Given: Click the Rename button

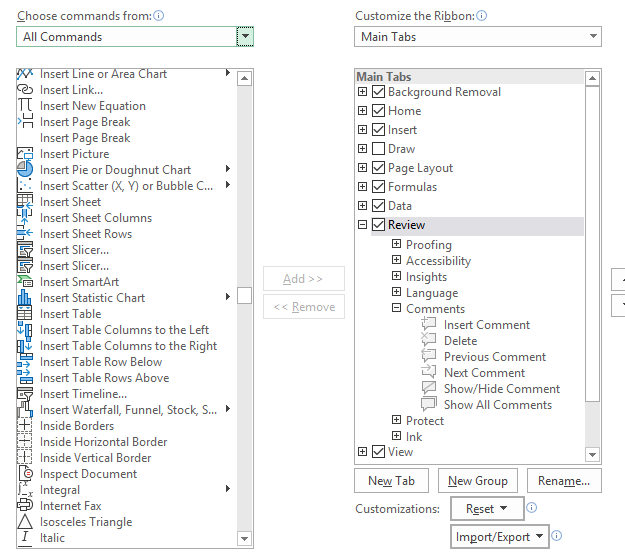Looking at the screenshot, I should click(x=563, y=481).
